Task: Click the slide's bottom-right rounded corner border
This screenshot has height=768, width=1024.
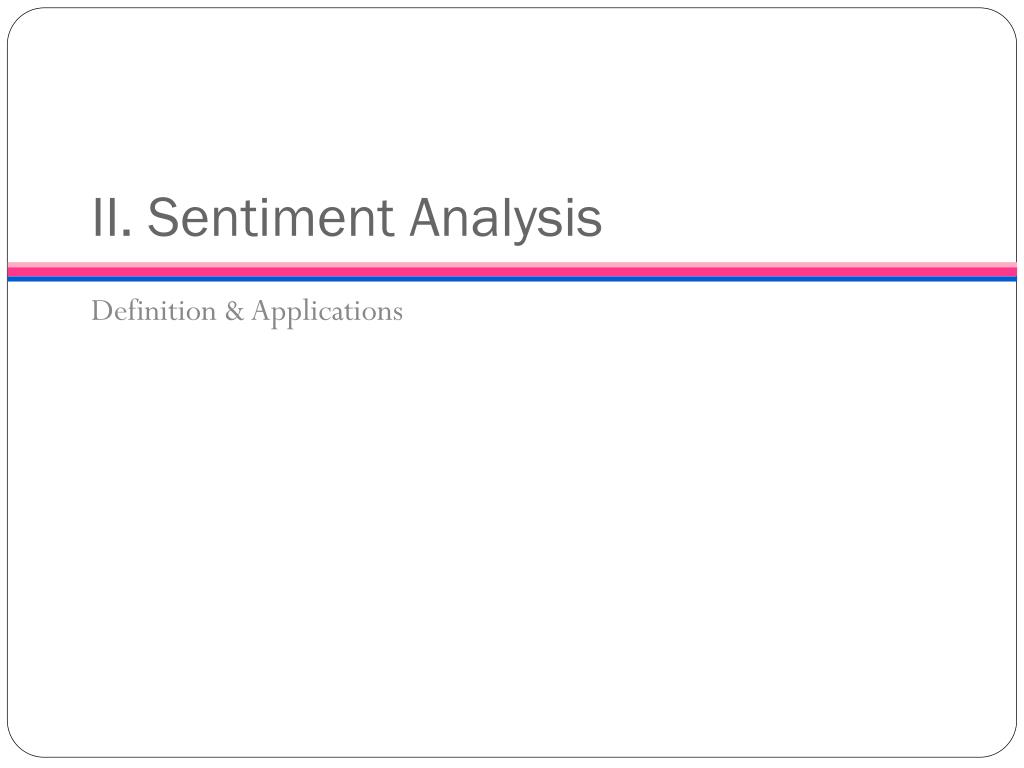Action: click(1005, 746)
